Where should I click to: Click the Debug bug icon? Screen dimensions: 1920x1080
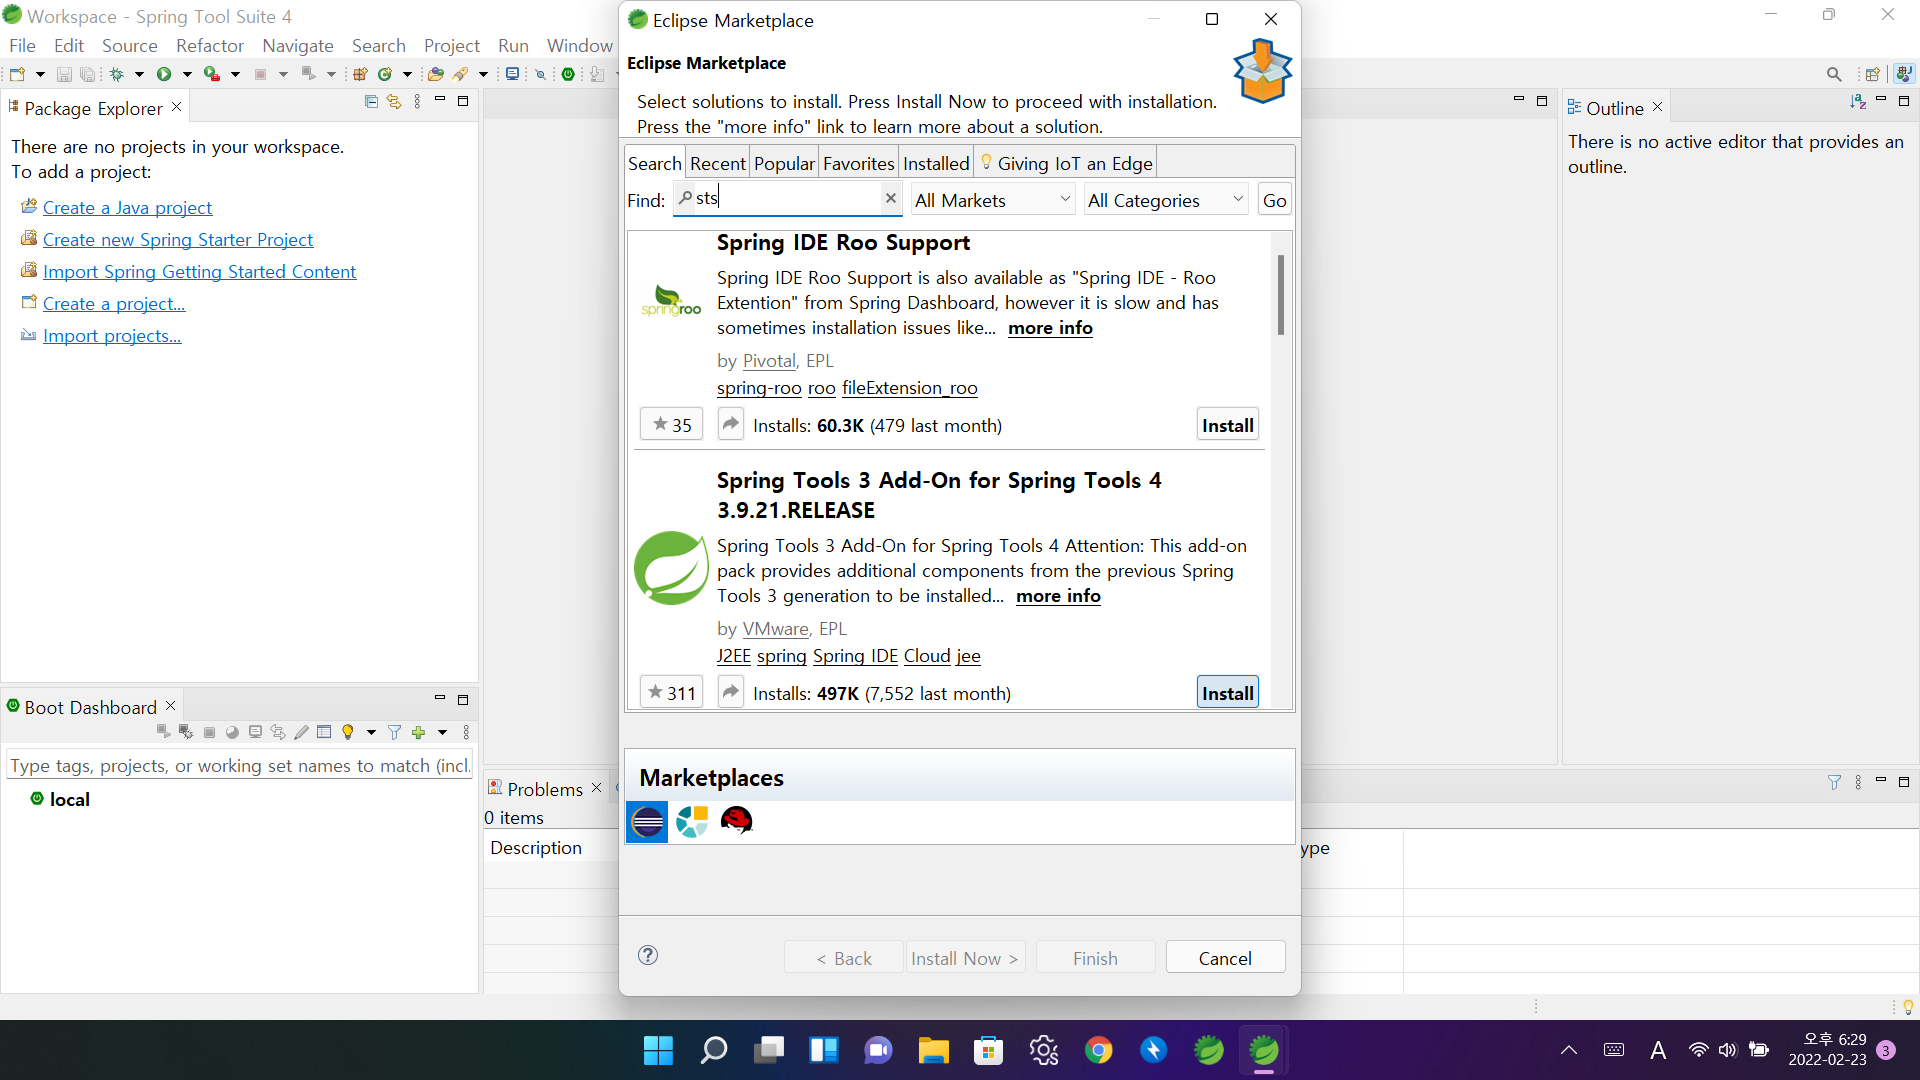pyautogui.click(x=117, y=74)
